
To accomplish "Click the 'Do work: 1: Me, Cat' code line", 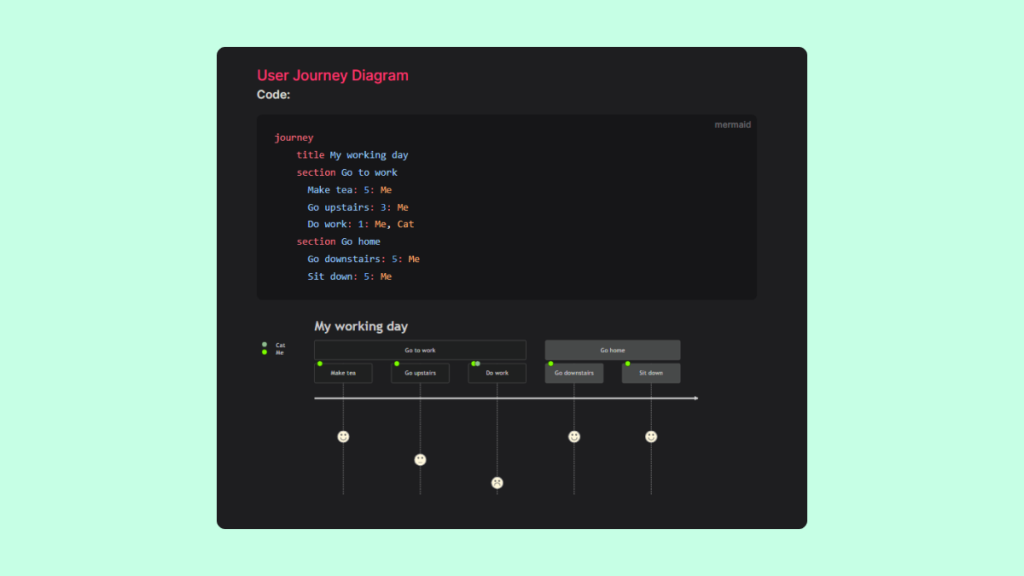I will [360, 224].
